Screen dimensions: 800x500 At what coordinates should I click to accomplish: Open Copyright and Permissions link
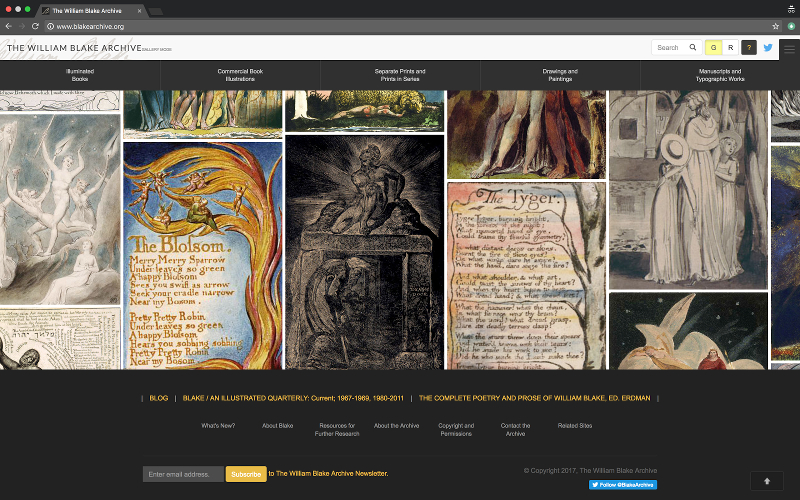click(456, 430)
